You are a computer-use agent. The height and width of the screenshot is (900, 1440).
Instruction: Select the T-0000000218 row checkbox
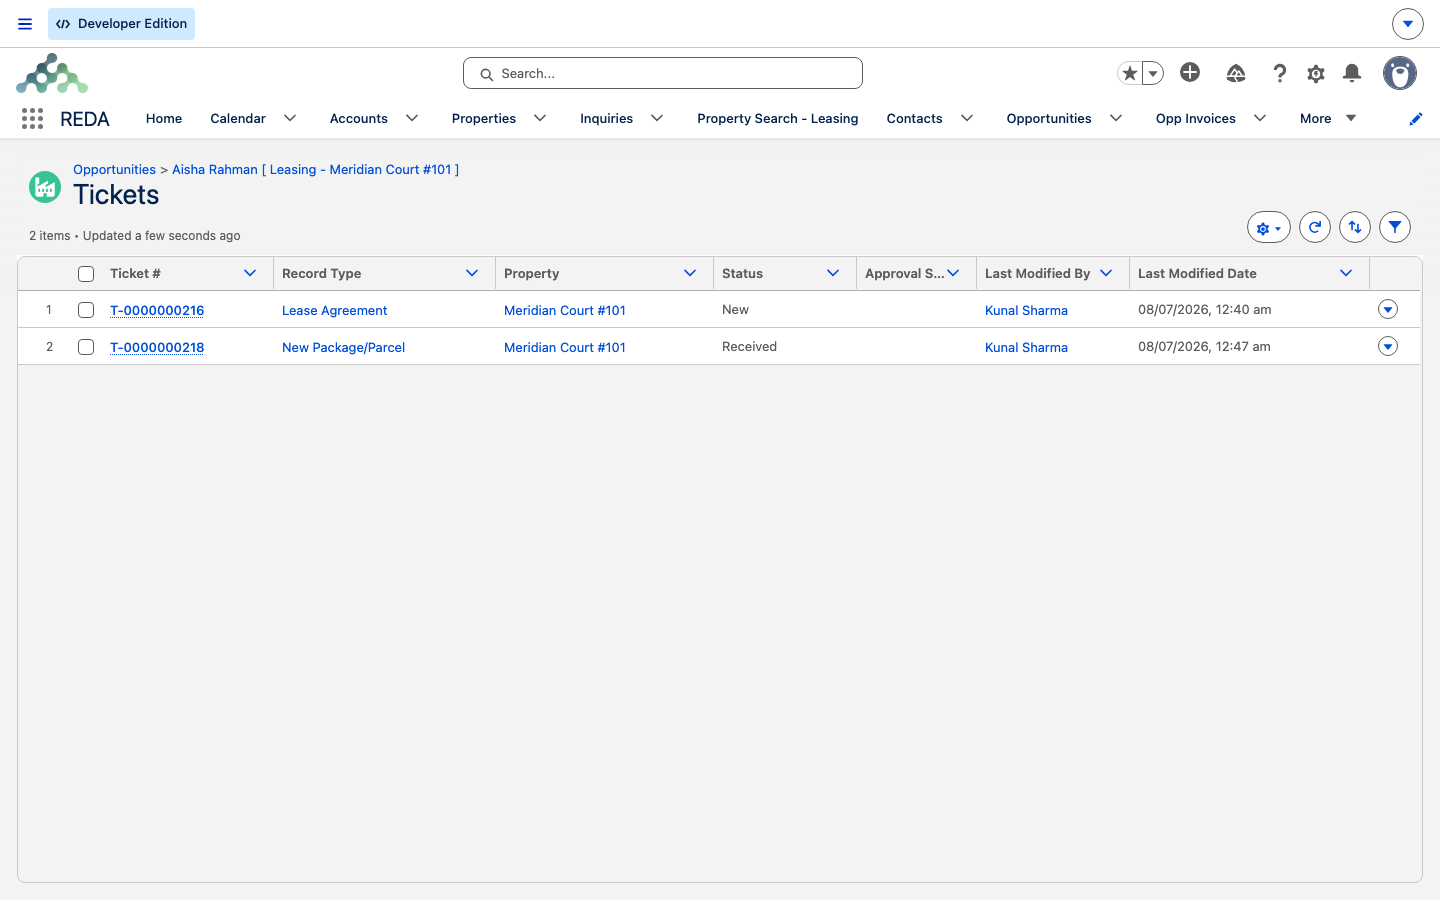click(x=86, y=347)
